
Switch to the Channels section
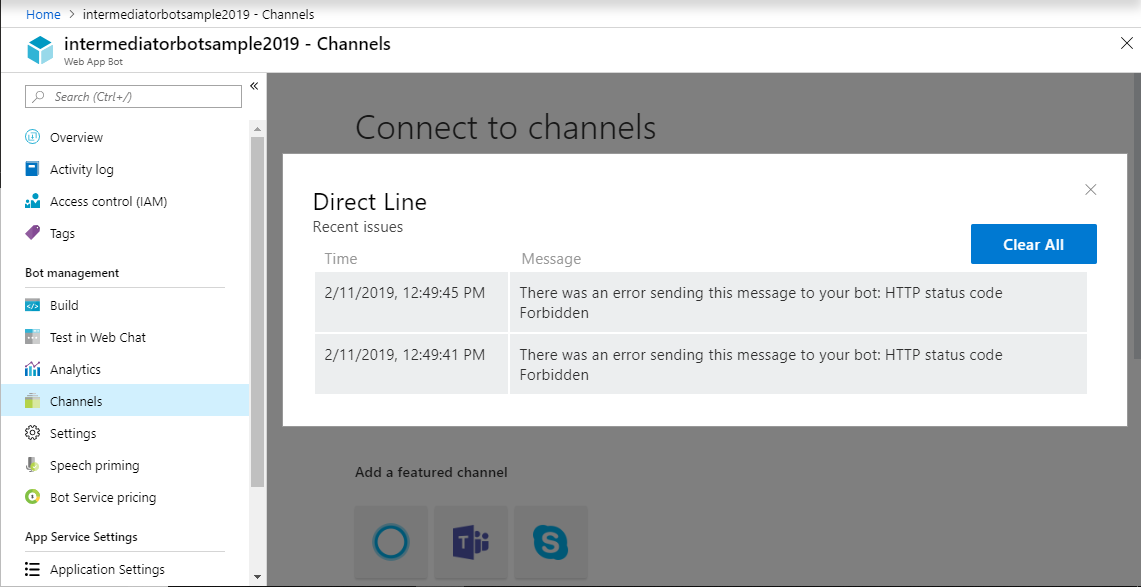(x=78, y=401)
